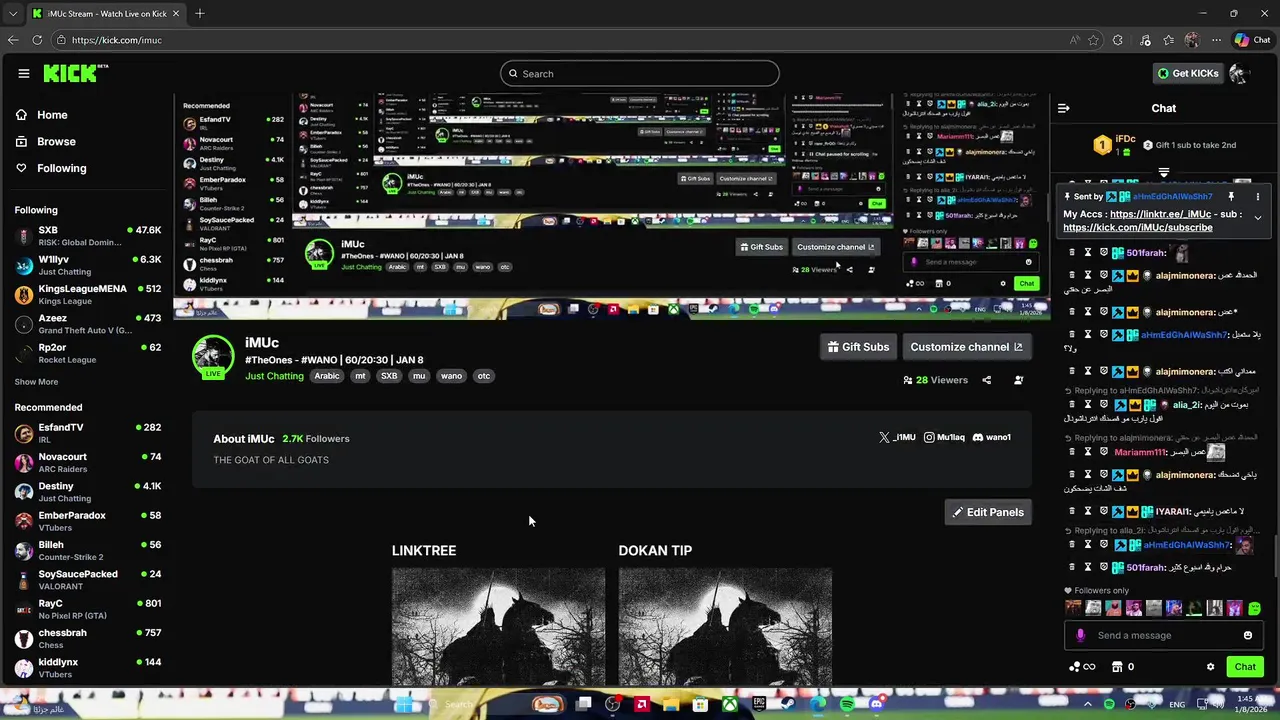
Task: Open new browser tab with plus icon
Action: 200,13
